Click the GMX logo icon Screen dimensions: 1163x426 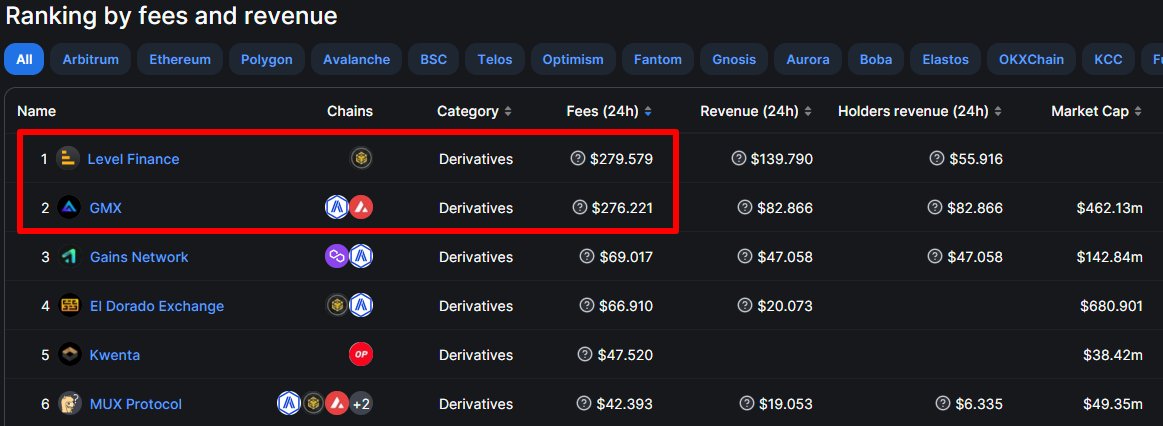coord(70,207)
